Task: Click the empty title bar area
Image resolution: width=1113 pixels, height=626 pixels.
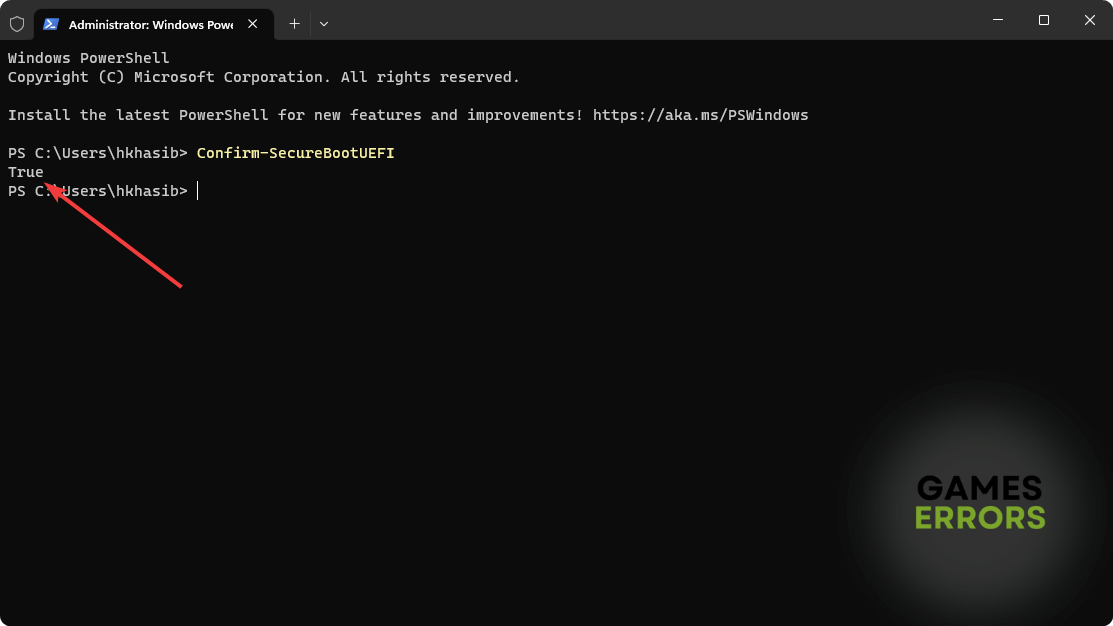Action: pos(650,20)
